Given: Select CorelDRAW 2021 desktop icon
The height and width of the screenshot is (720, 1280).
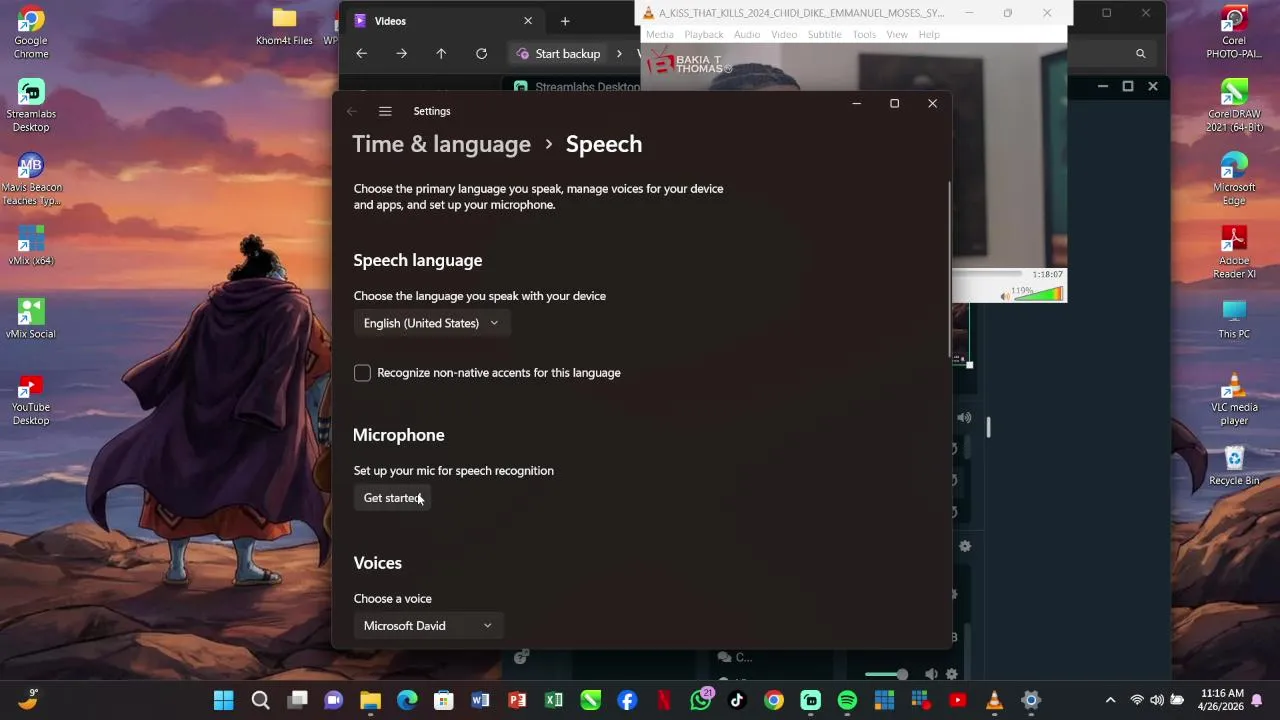Looking at the screenshot, I should (x=1234, y=106).
